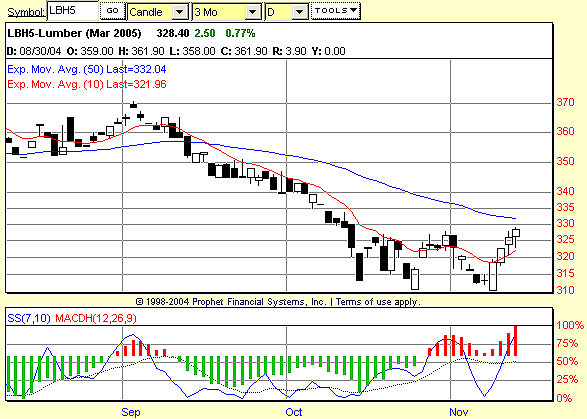Click the Exp. Mov. Avg. (10) legend label
Image resolution: width=587 pixels, height=419 pixels.
(x=86, y=84)
